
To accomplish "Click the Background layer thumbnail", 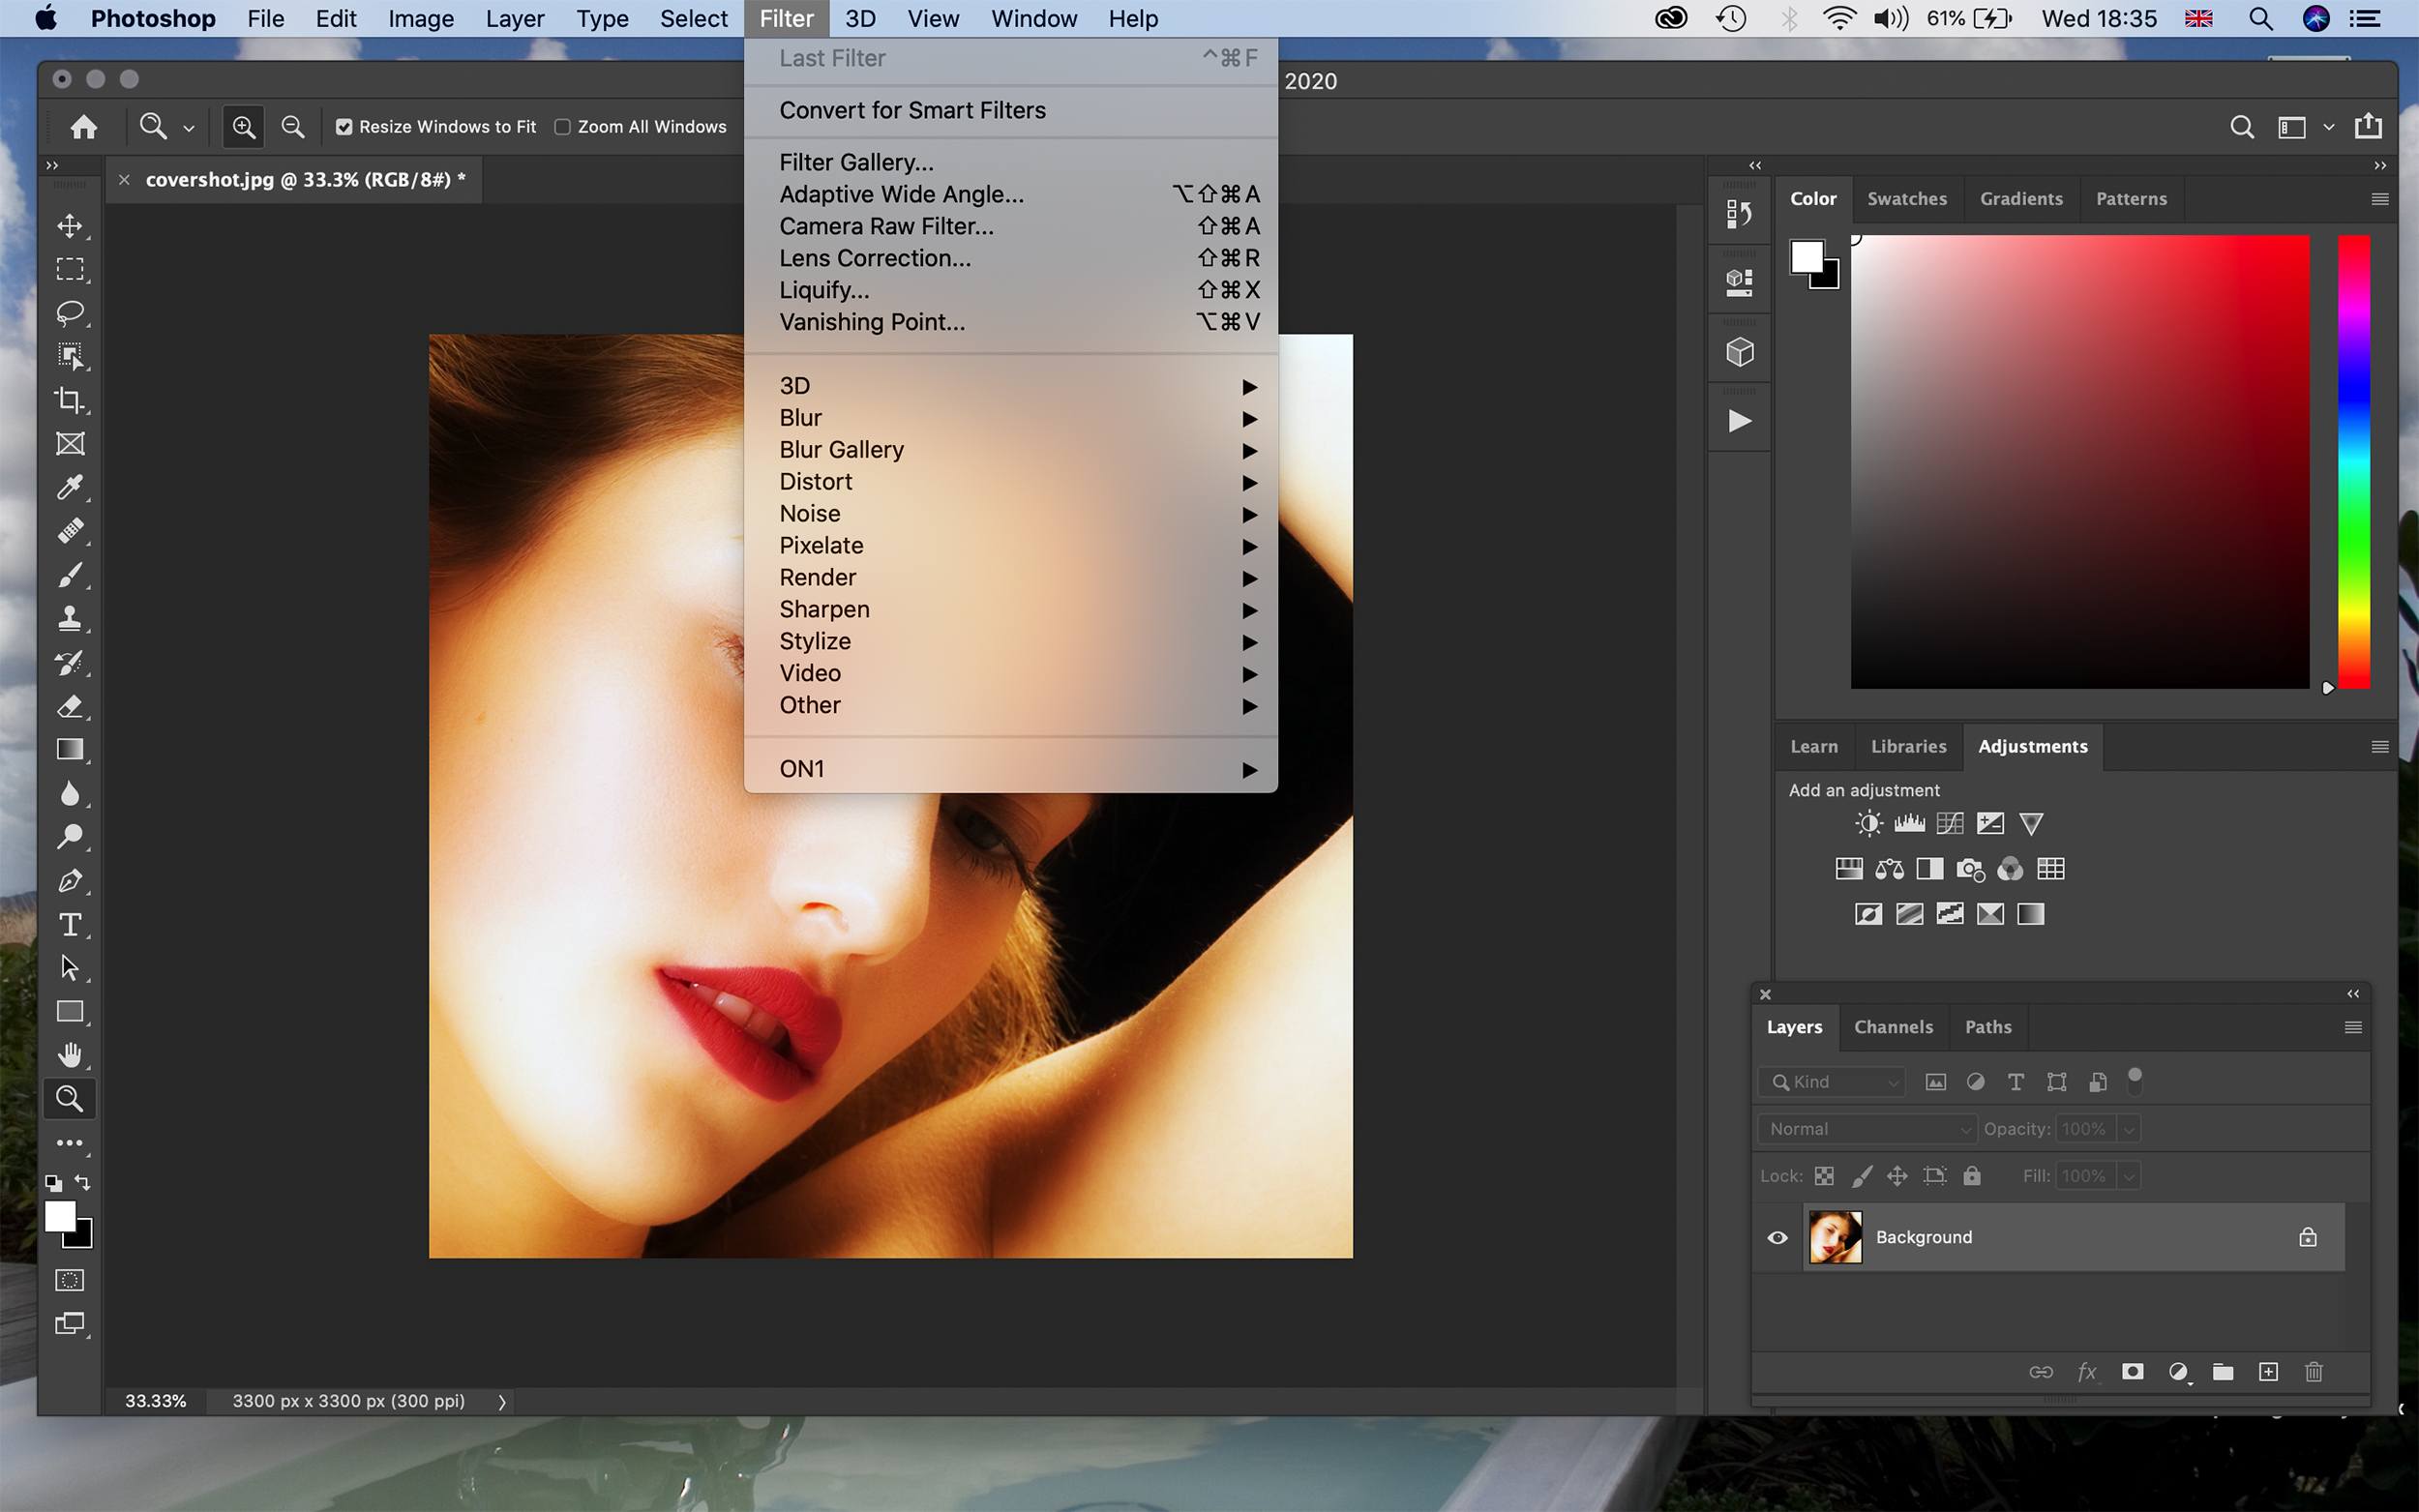I will click(1835, 1237).
